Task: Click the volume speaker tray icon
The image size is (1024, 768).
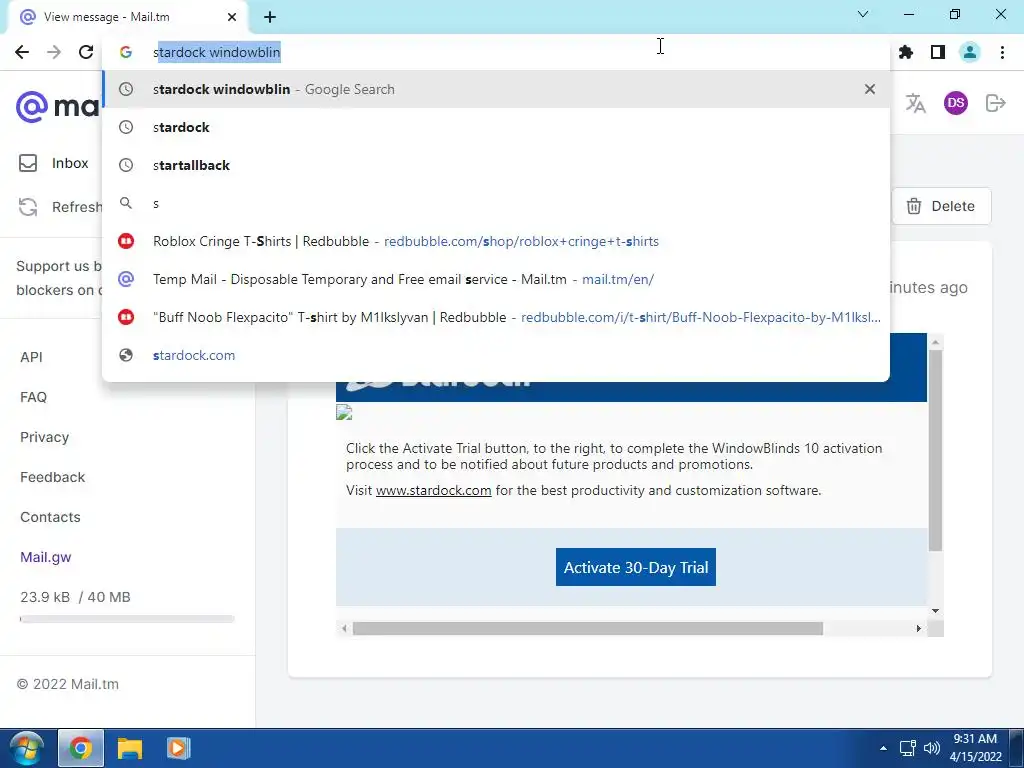Action: pos(932,748)
